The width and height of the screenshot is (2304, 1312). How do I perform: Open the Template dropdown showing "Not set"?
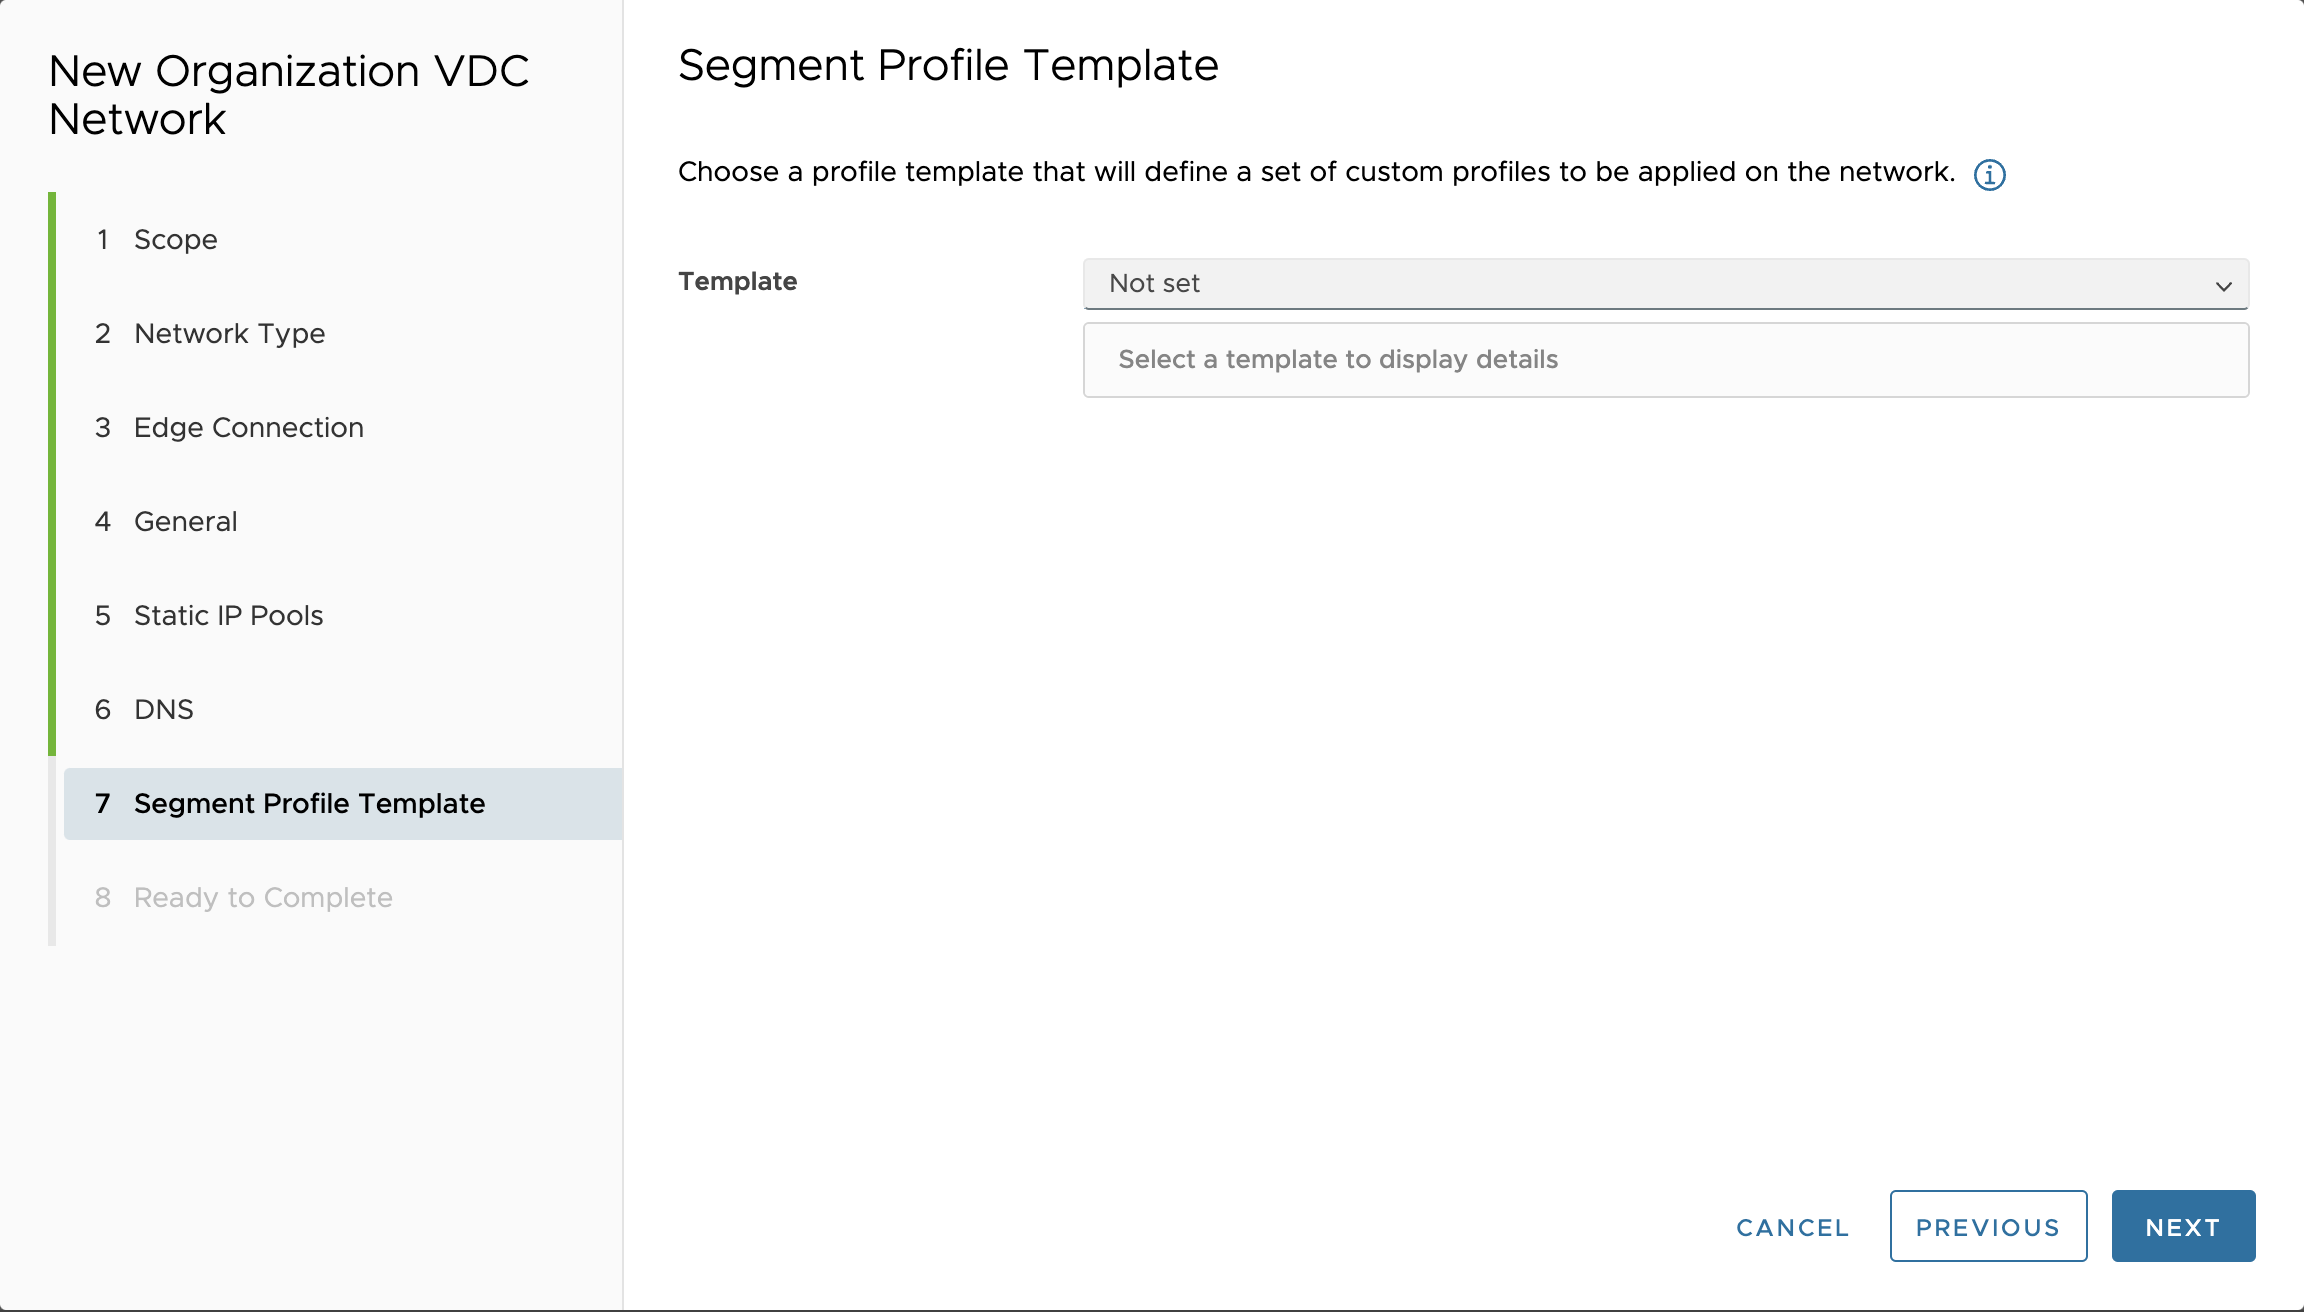[x=1665, y=284]
